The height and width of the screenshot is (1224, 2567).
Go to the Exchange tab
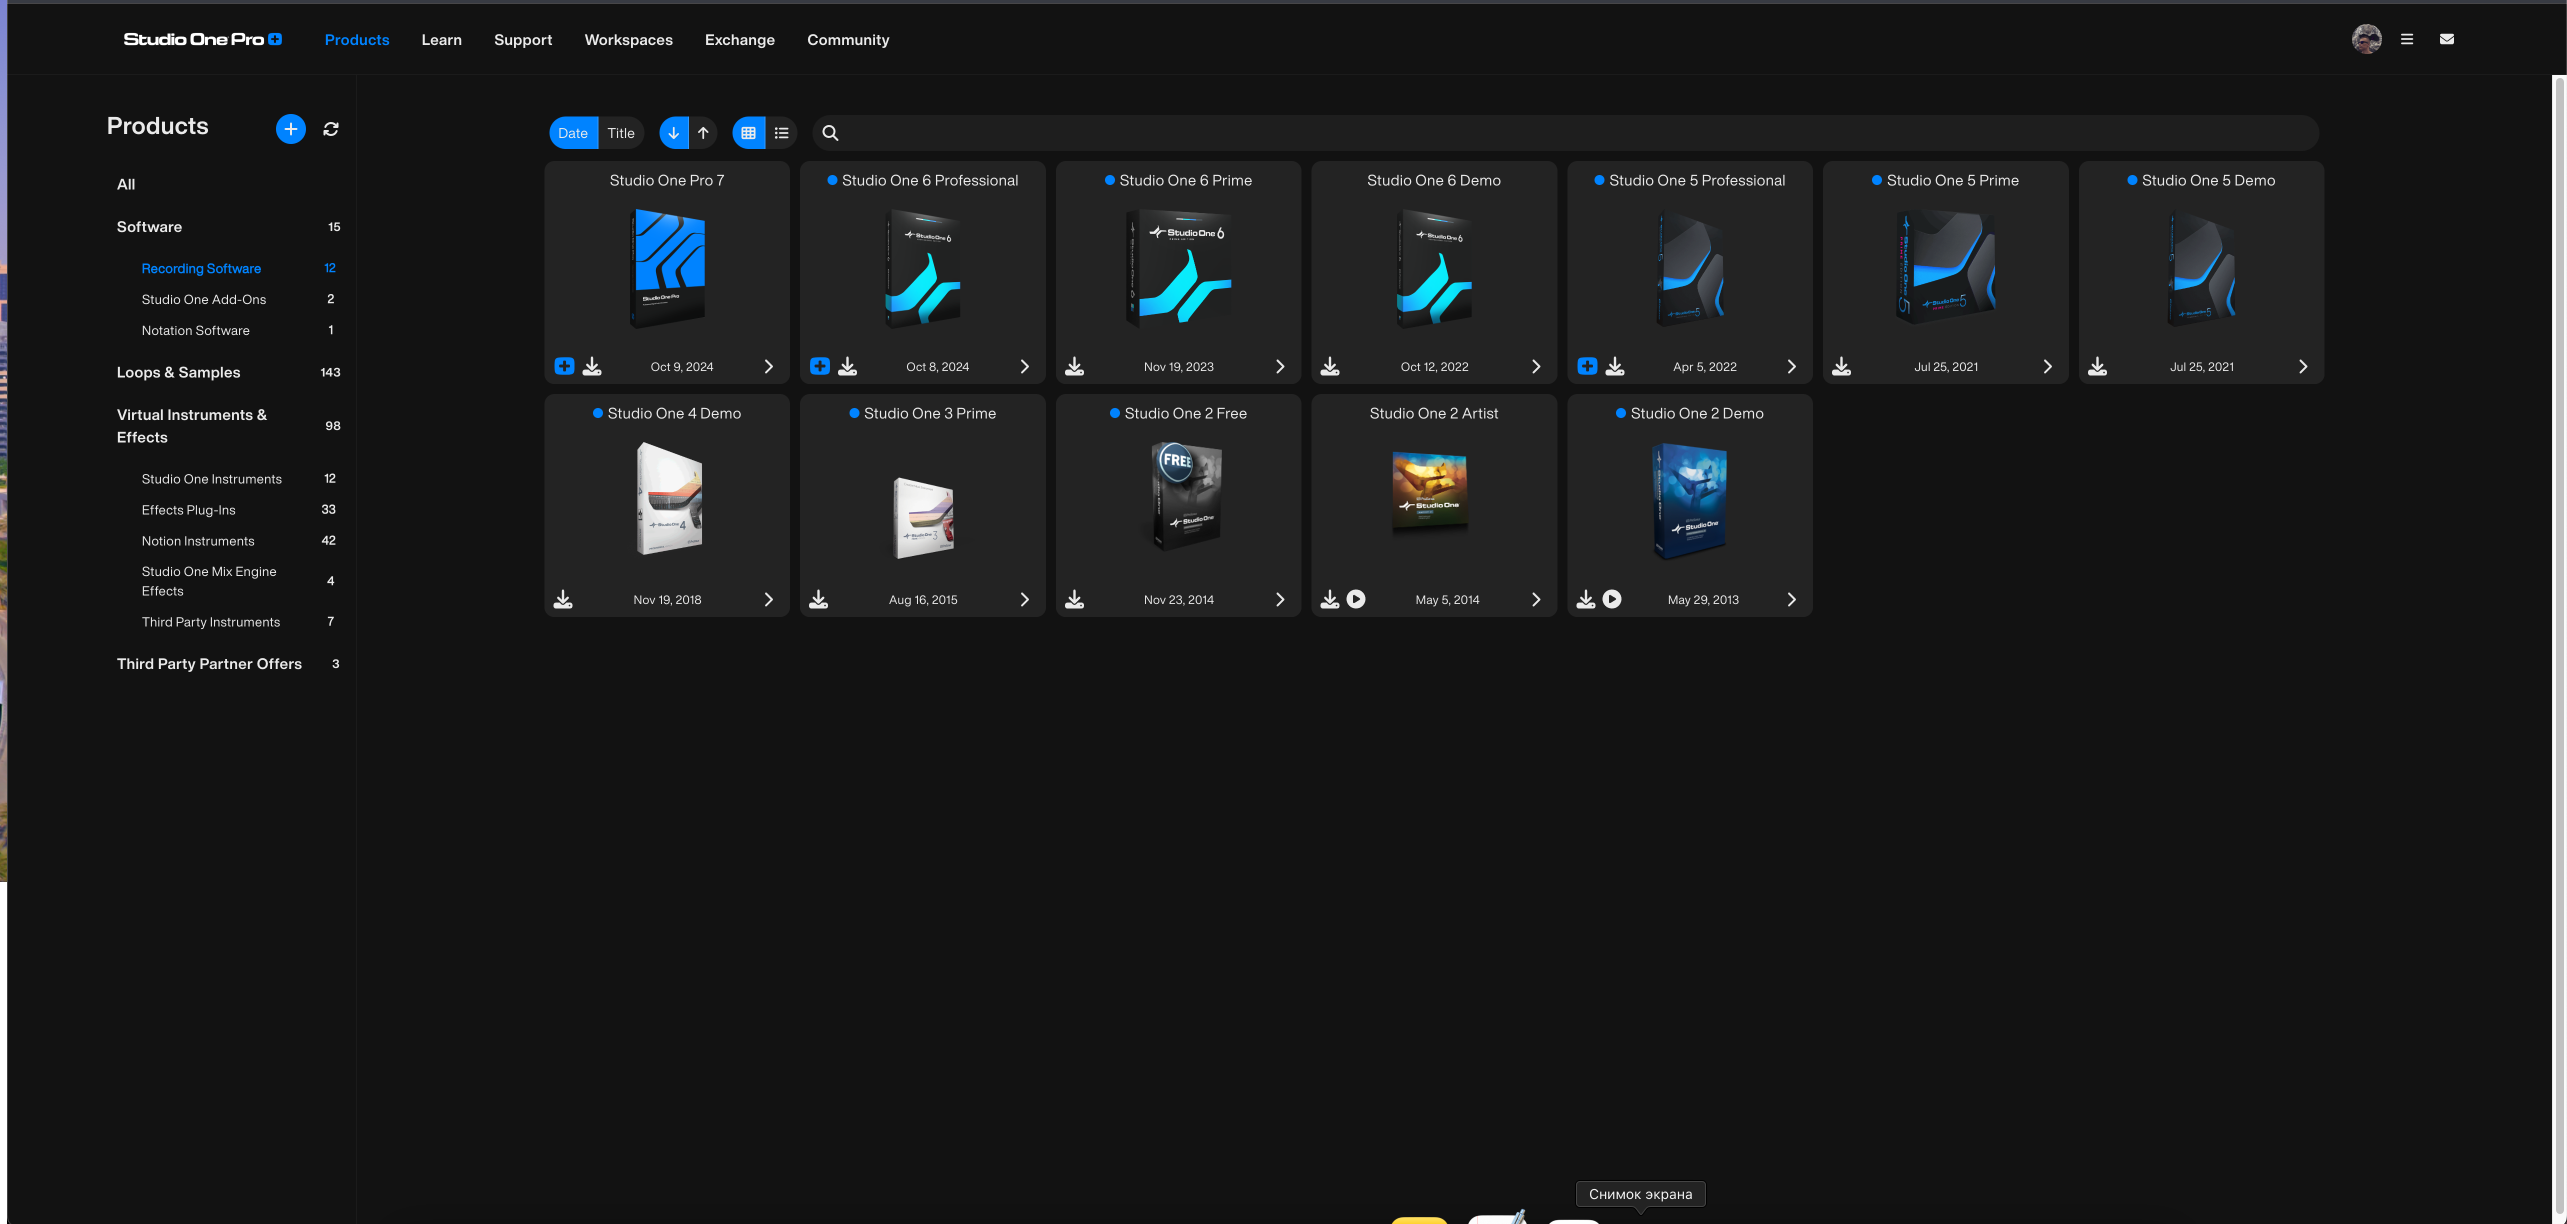tap(740, 40)
